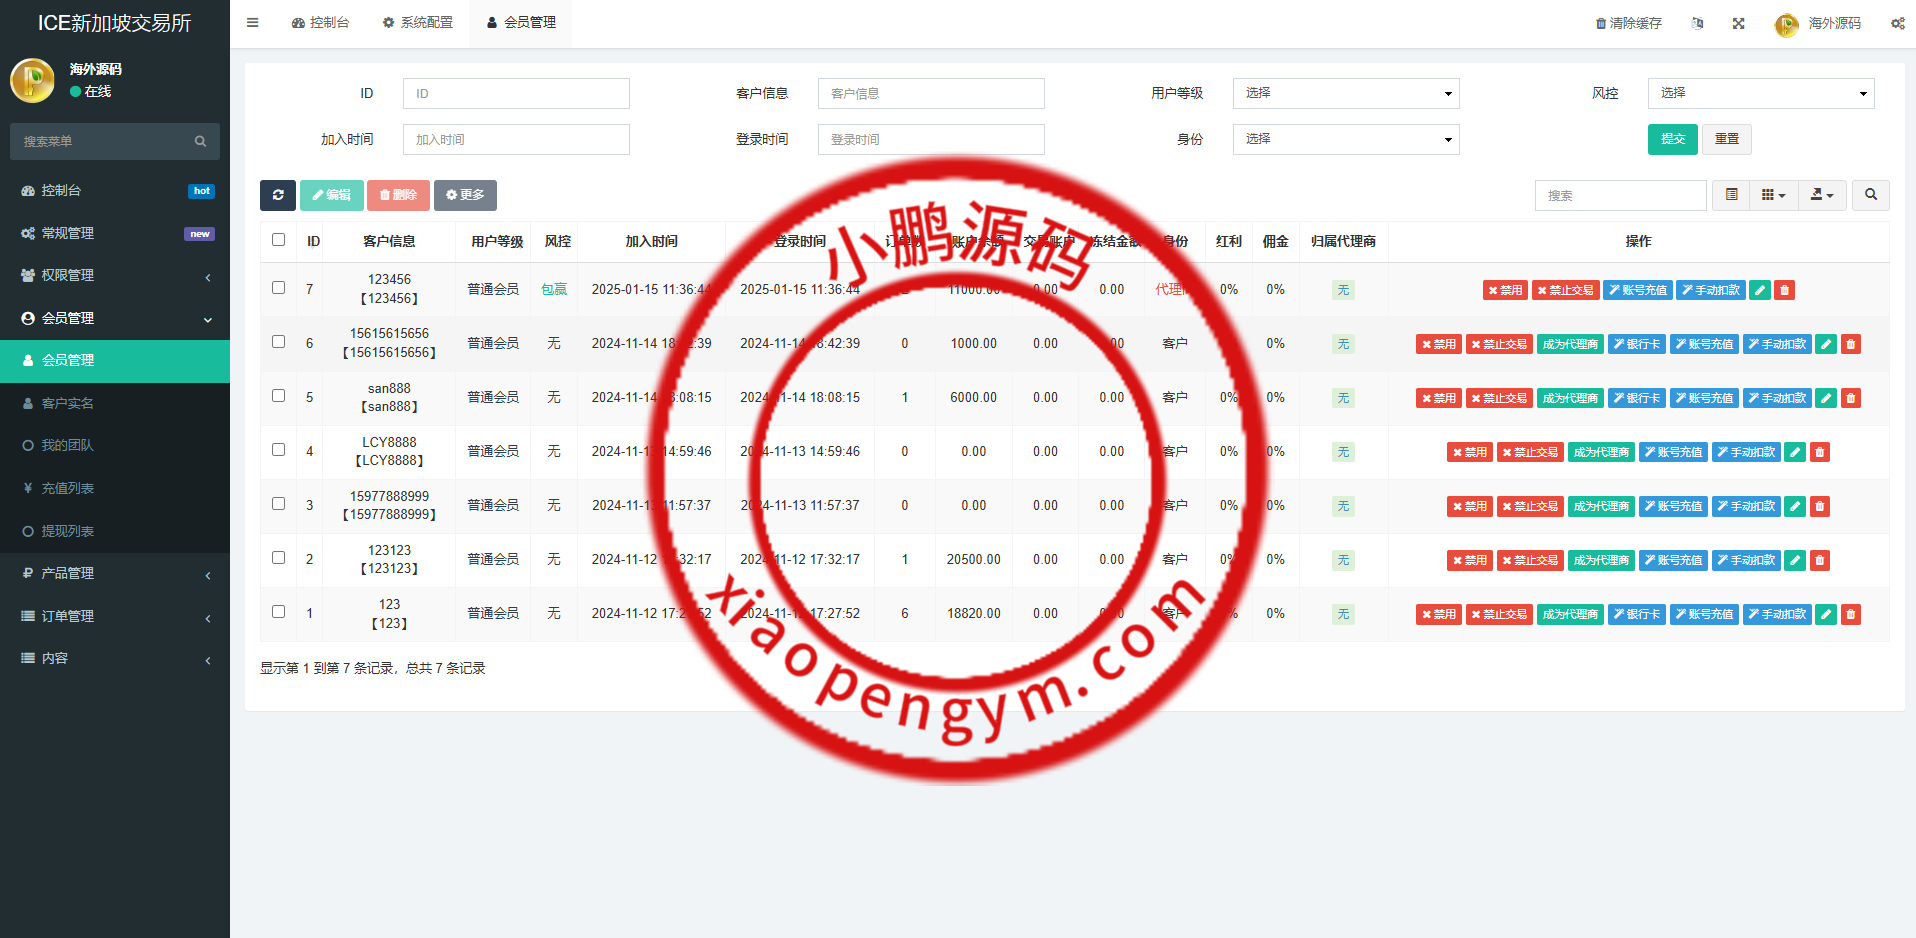The image size is (1916, 938).
Task: Click 成为代理商 for user 15615615656
Action: coord(1570,344)
